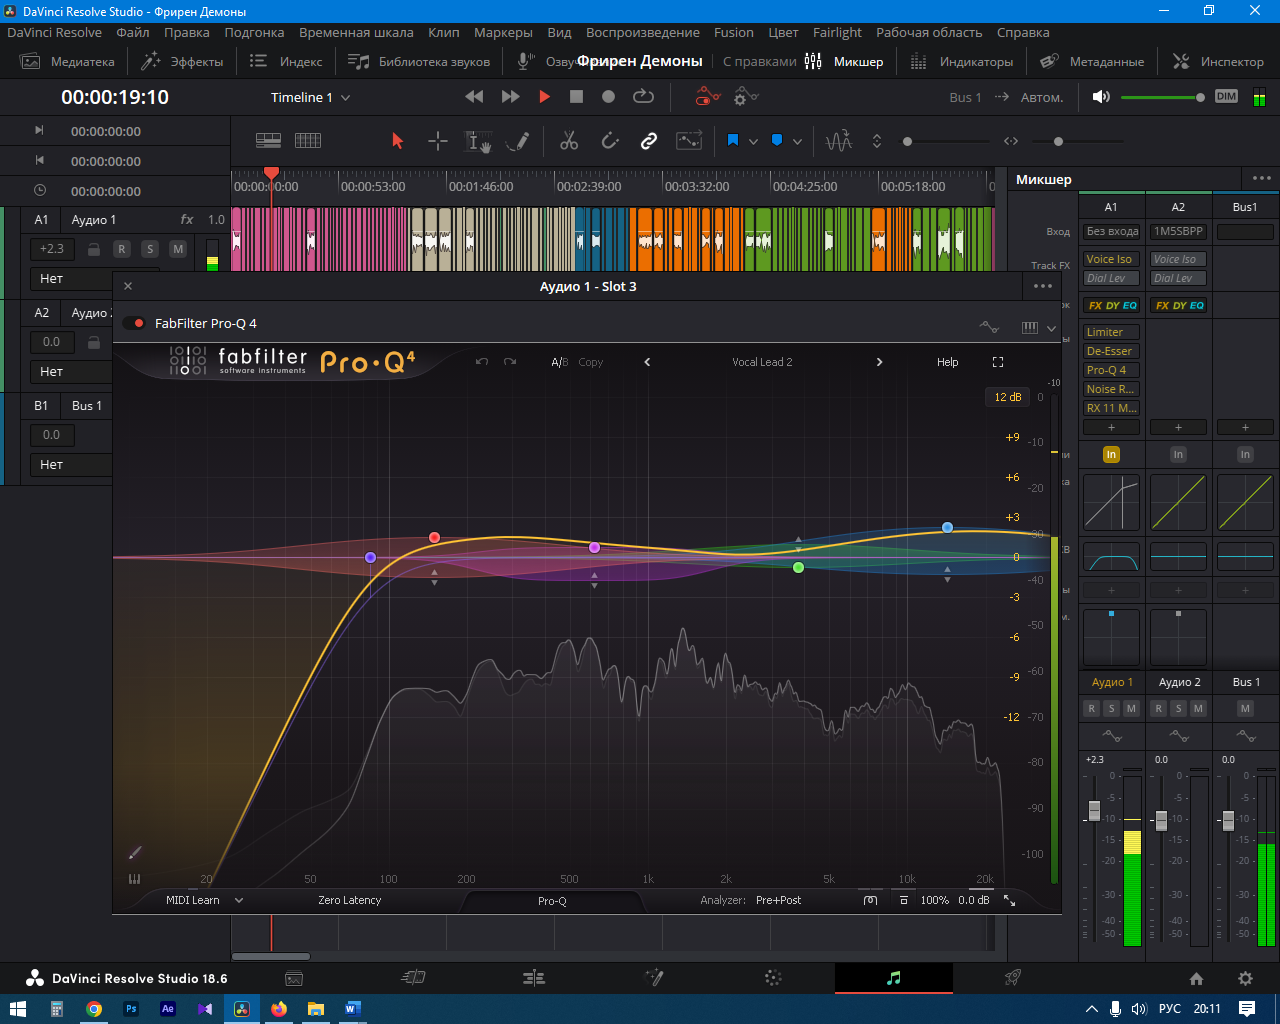Open the Индекс panel
Screen dimensions: 1280x1024
click(x=286, y=62)
